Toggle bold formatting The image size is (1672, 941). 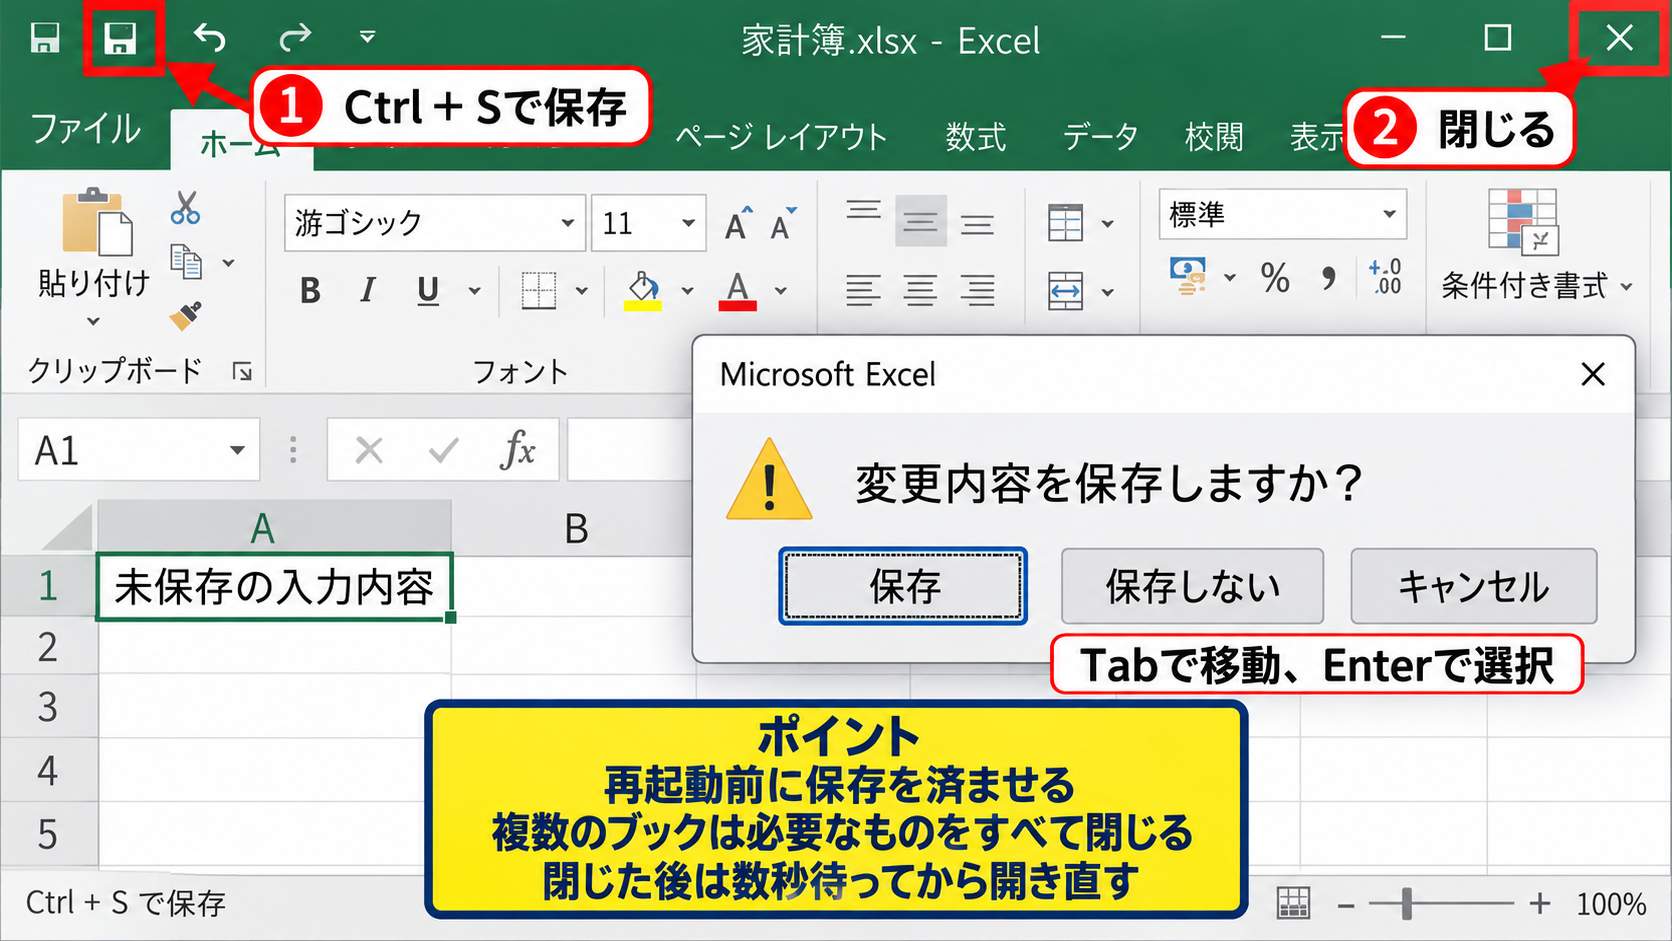(310, 291)
